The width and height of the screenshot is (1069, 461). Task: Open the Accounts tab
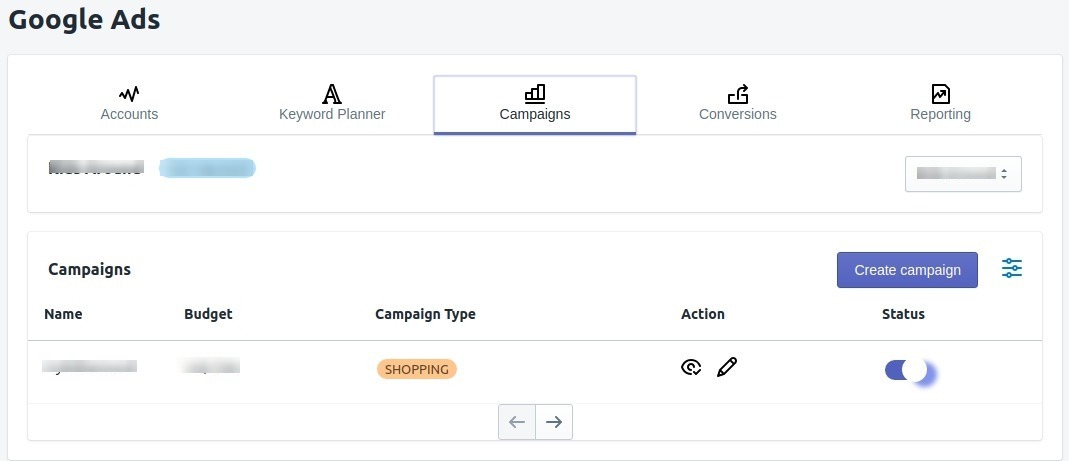[129, 104]
